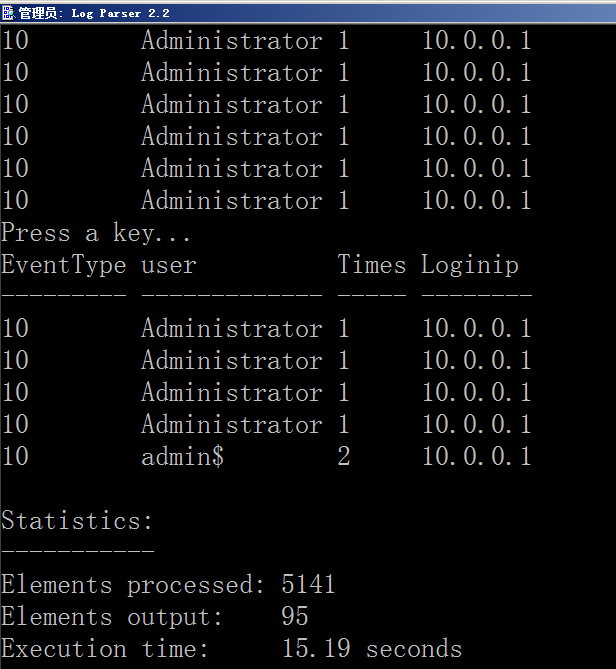Viewport: 616px width, 669px height.
Task: Click the Elements output label
Action: coord(112,617)
